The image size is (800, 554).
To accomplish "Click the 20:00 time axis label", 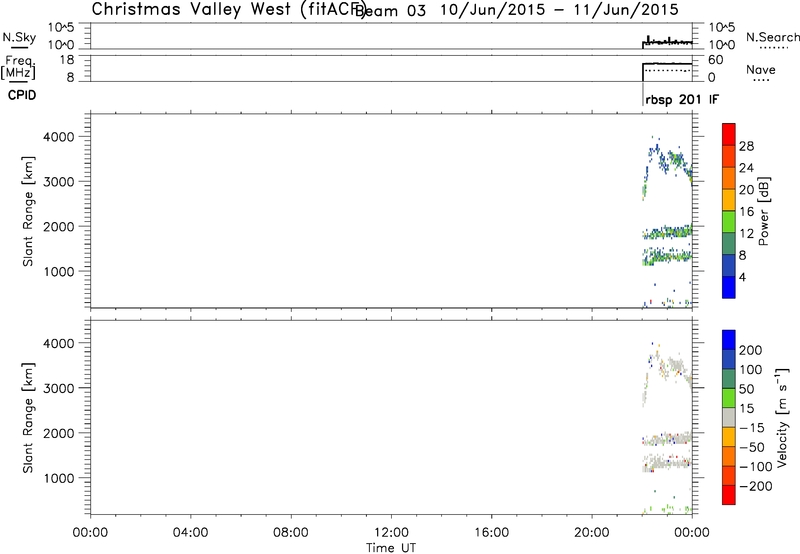I will click(x=592, y=533).
